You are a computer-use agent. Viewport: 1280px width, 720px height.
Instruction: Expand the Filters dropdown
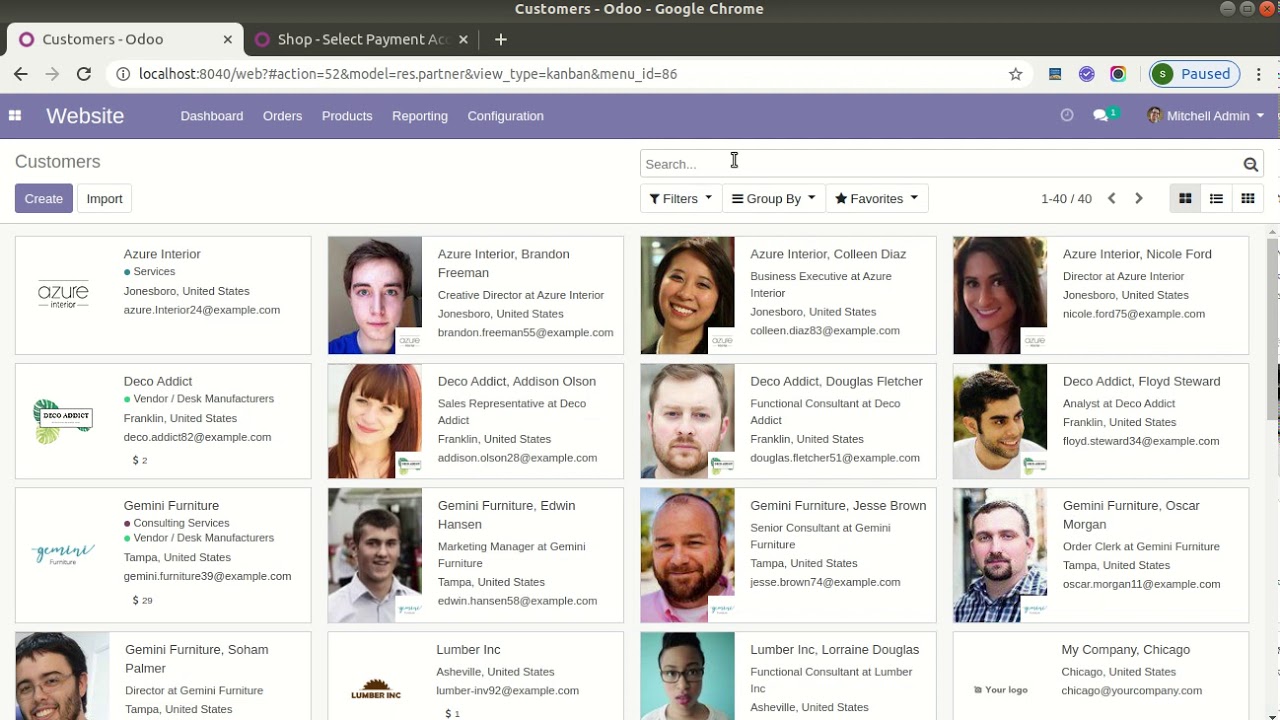pos(681,199)
